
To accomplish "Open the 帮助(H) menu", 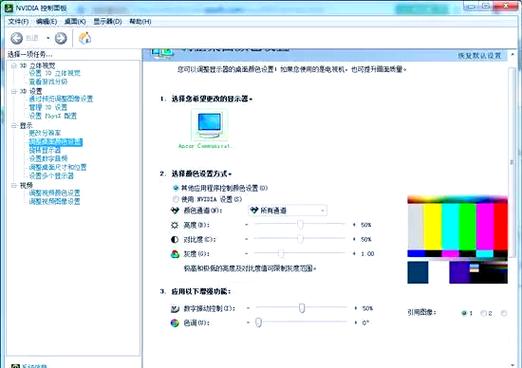I will [140, 22].
